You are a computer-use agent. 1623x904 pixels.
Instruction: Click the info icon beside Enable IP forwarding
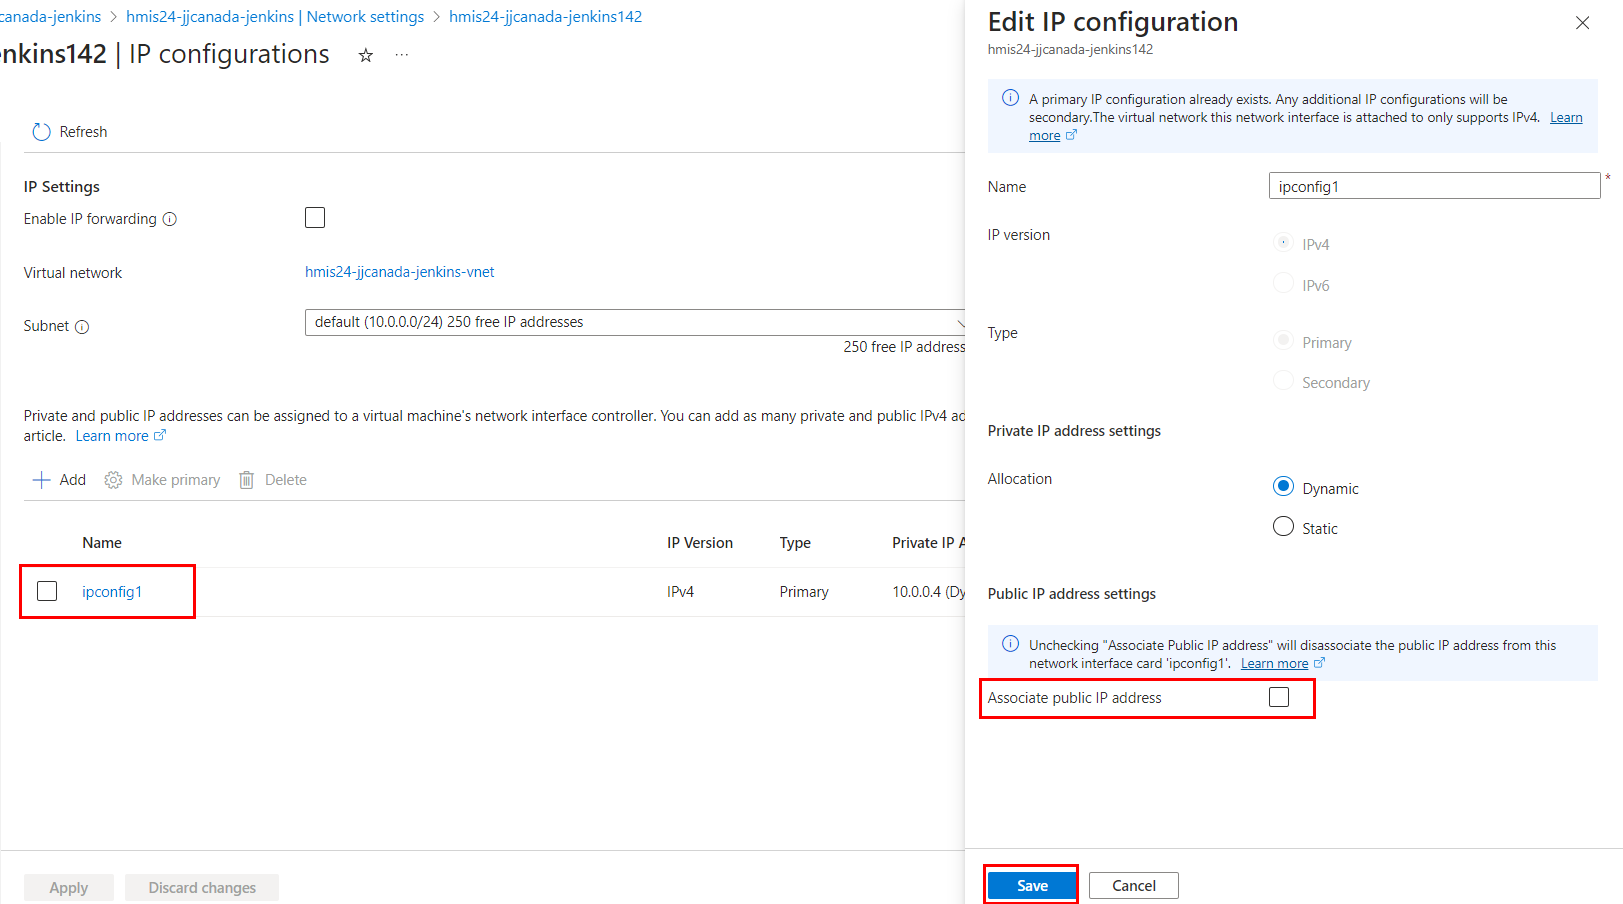point(170,219)
